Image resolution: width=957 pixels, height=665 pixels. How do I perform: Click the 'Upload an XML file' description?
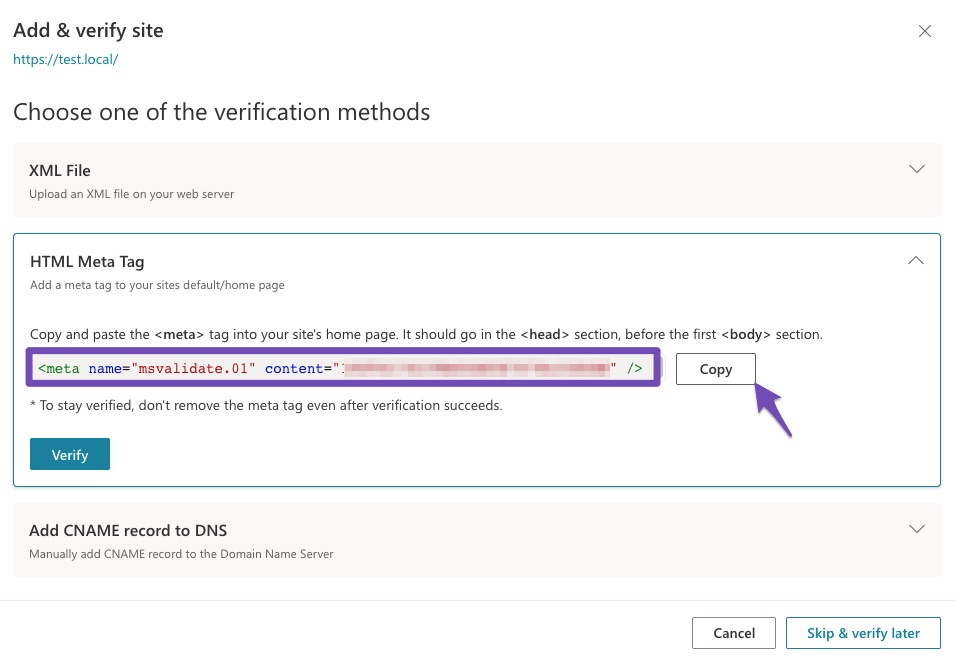tap(131, 194)
